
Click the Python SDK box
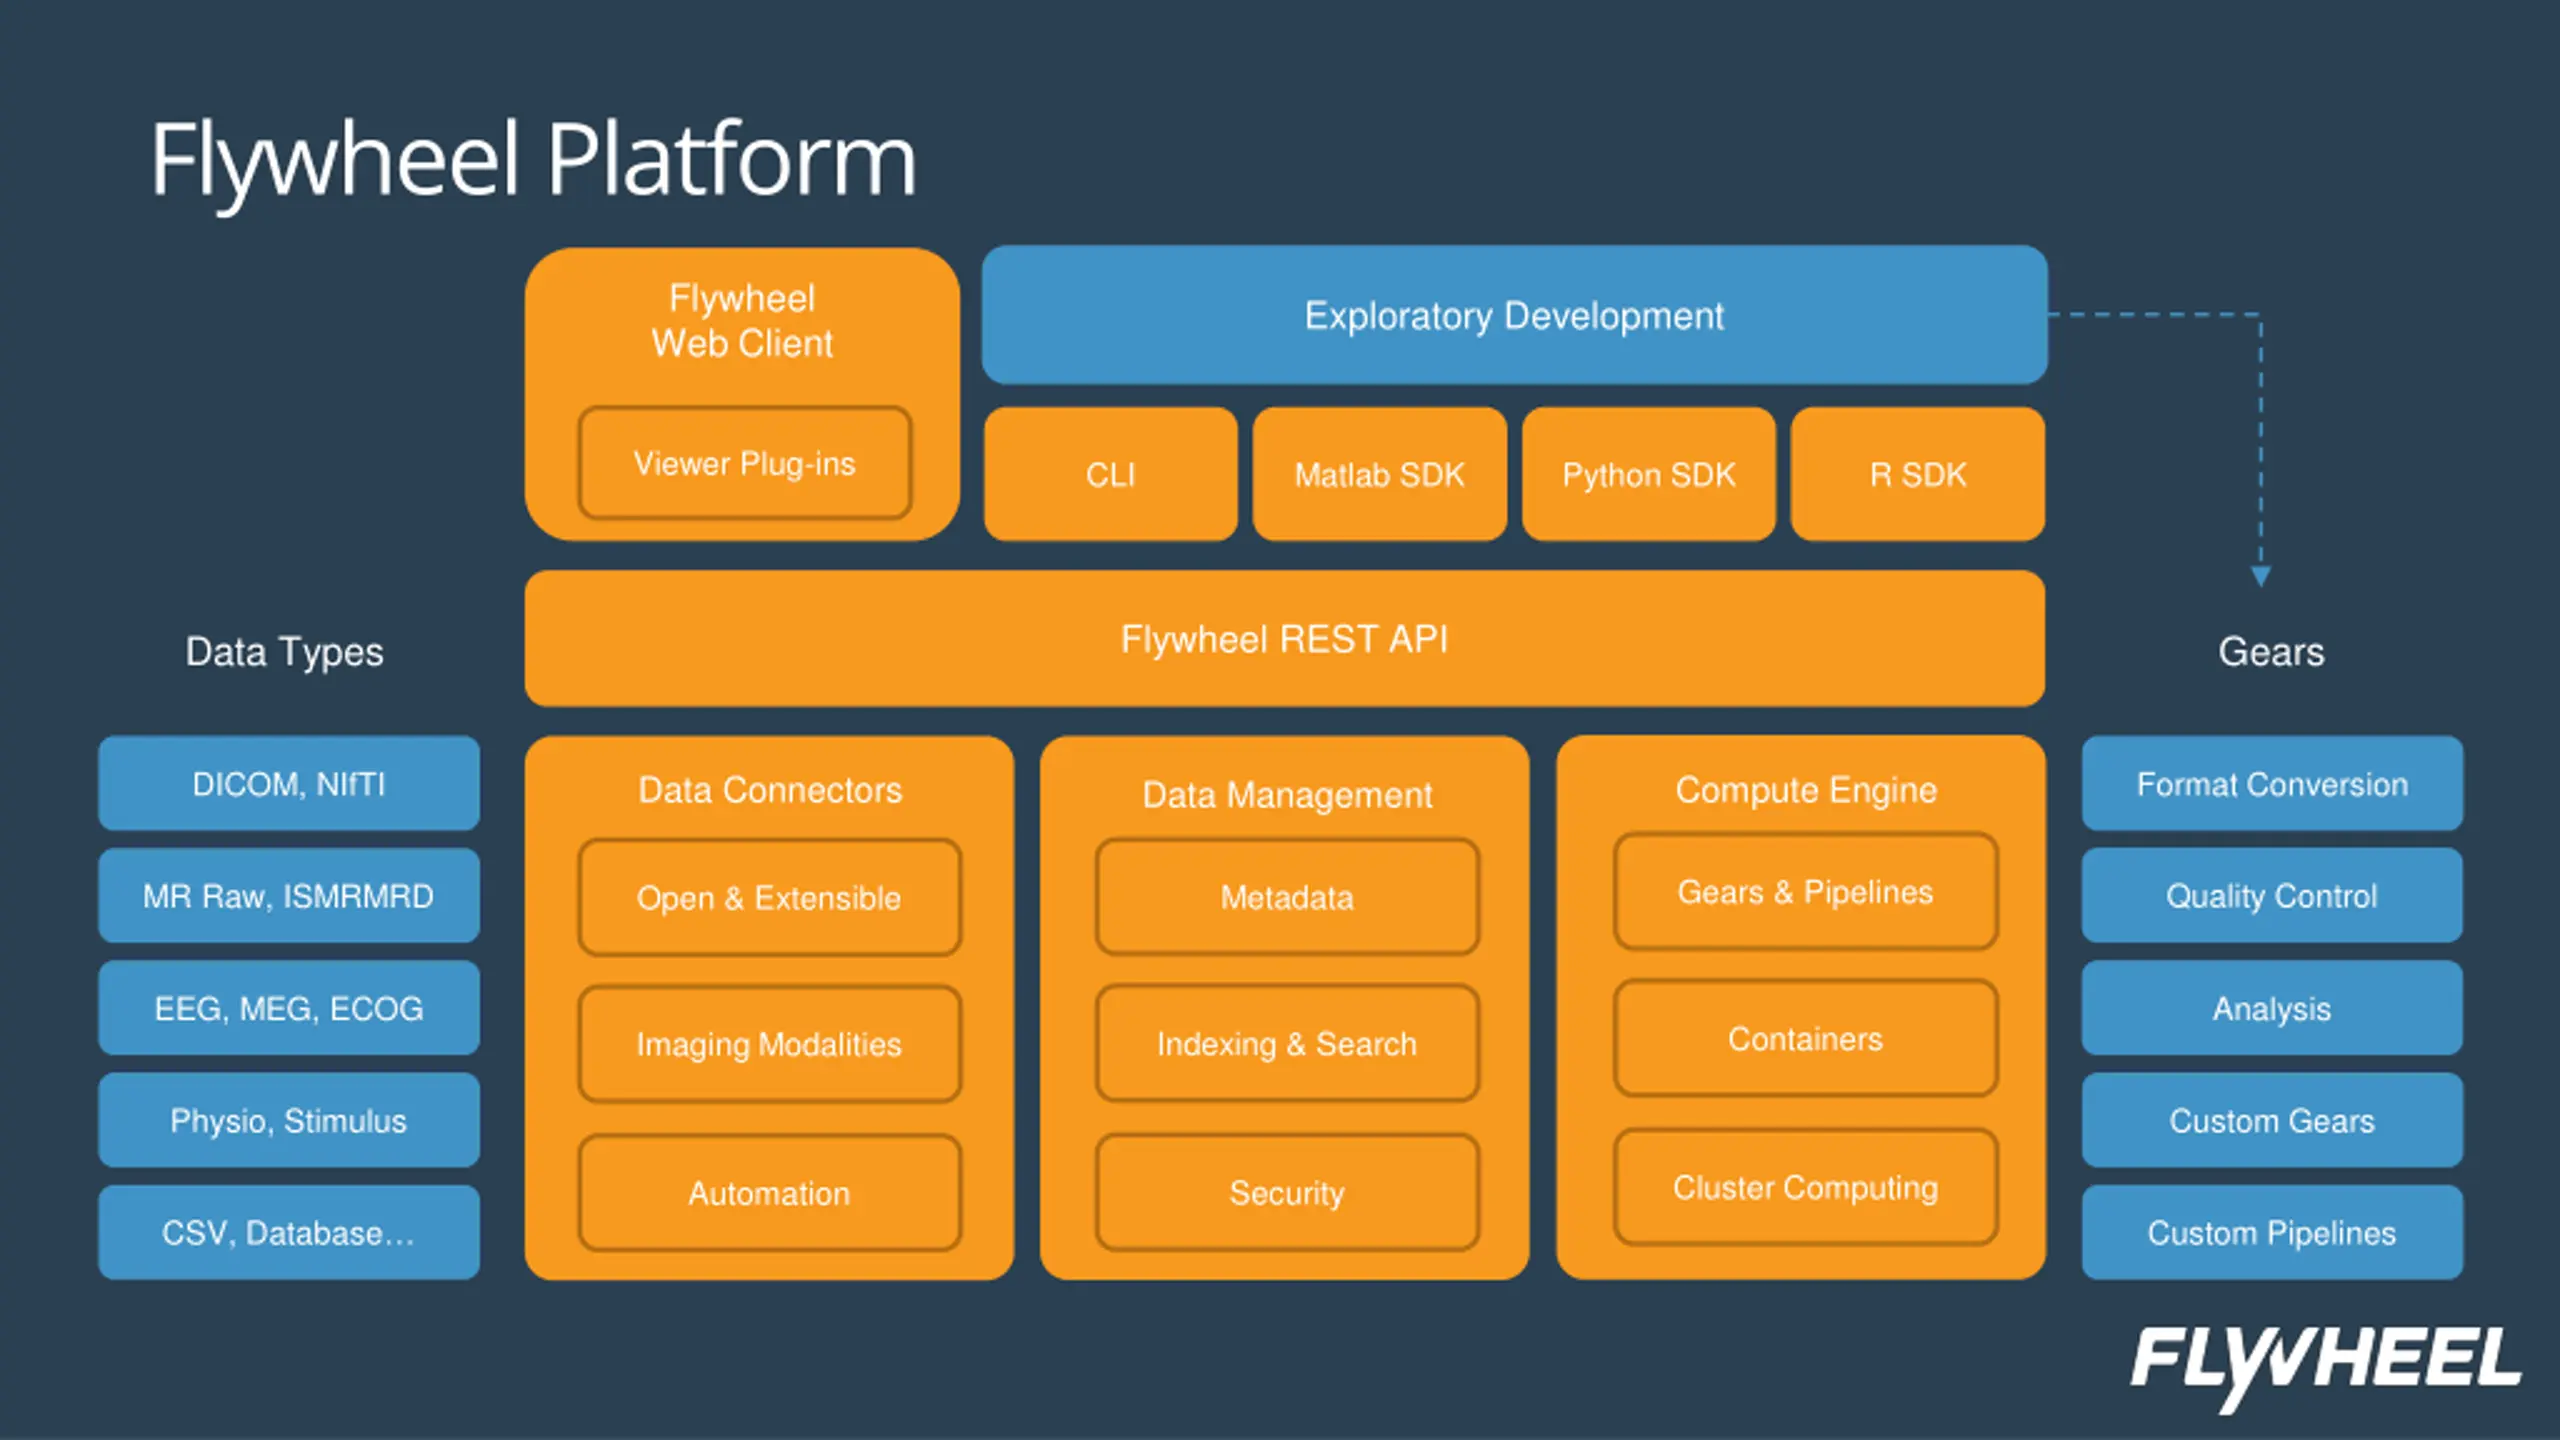coord(1648,474)
